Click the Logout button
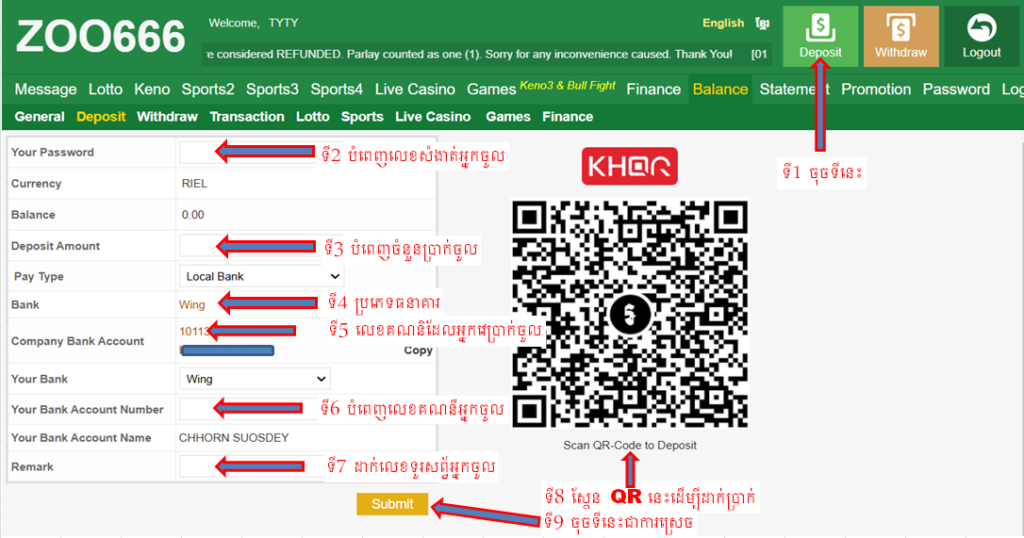1024x538 pixels. click(982, 36)
